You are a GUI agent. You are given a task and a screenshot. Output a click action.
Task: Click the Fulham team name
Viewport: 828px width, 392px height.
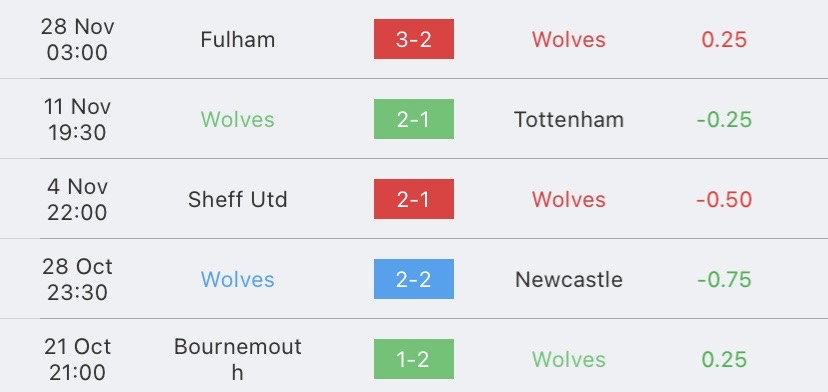[x=238, y=40]
